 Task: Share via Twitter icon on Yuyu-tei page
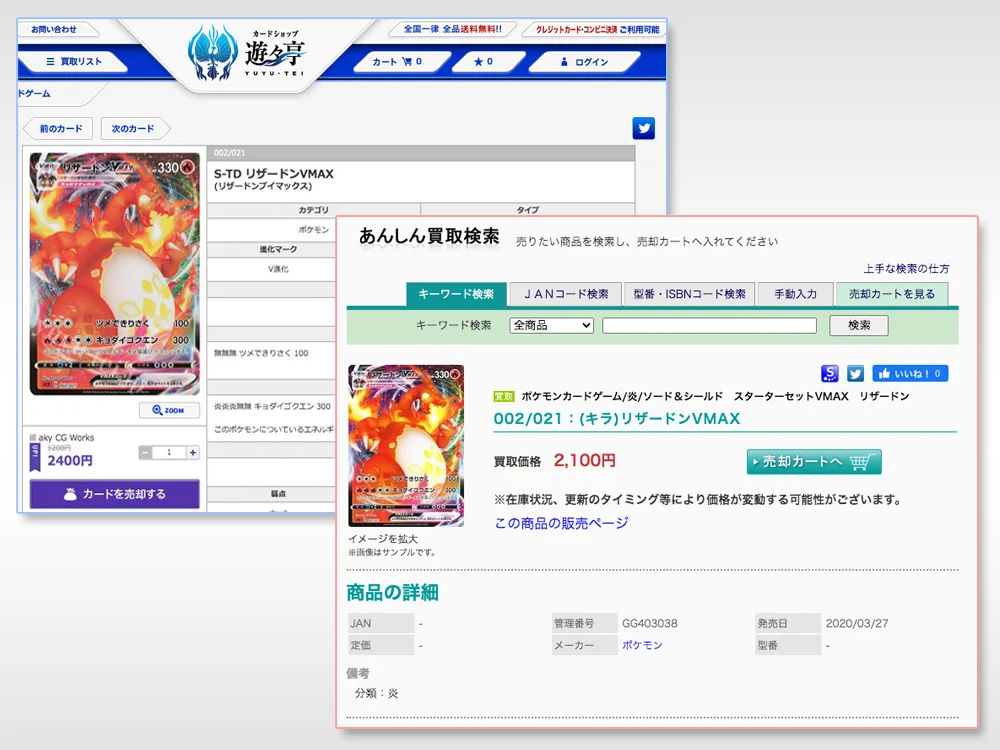click(x=643, y=128)
